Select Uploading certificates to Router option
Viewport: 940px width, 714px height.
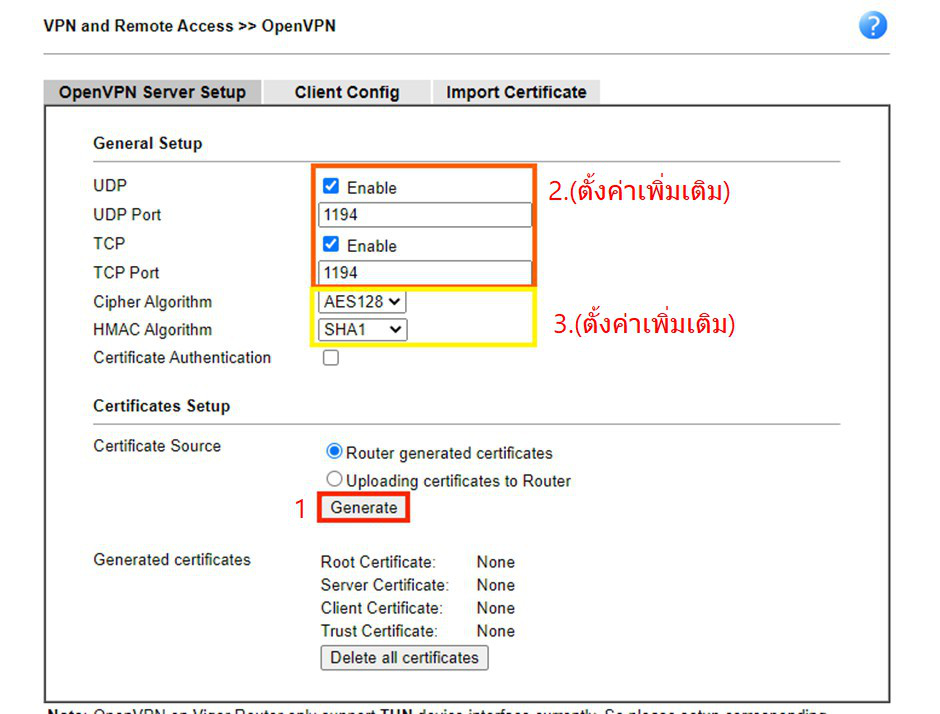pyautogui.click(x=334, y=479)
